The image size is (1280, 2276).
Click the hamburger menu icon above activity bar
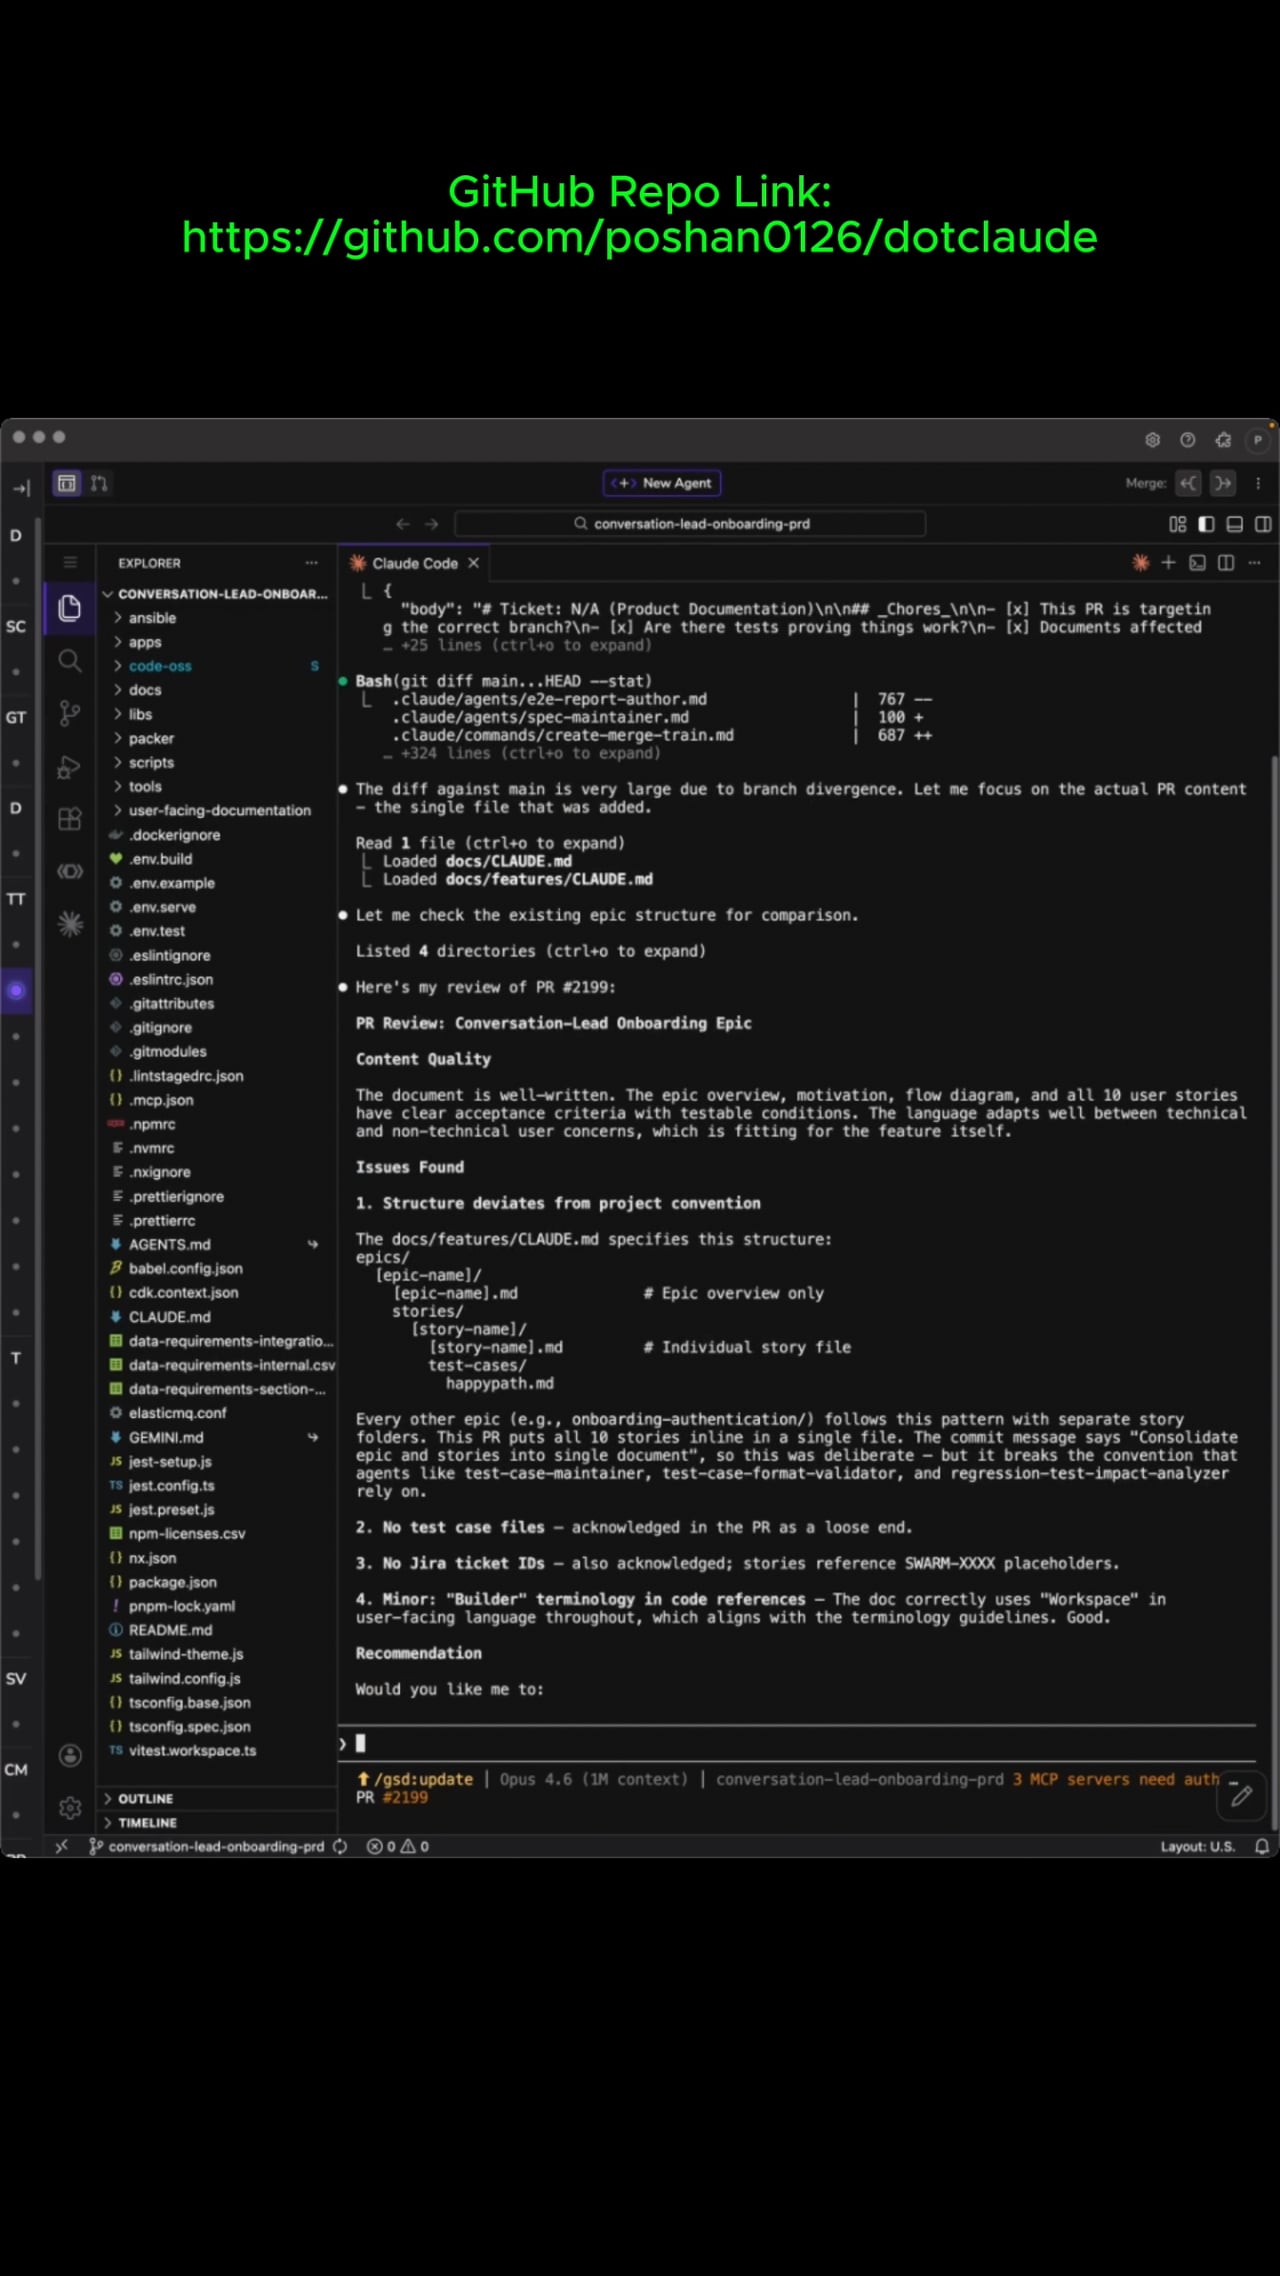point(70,562)
